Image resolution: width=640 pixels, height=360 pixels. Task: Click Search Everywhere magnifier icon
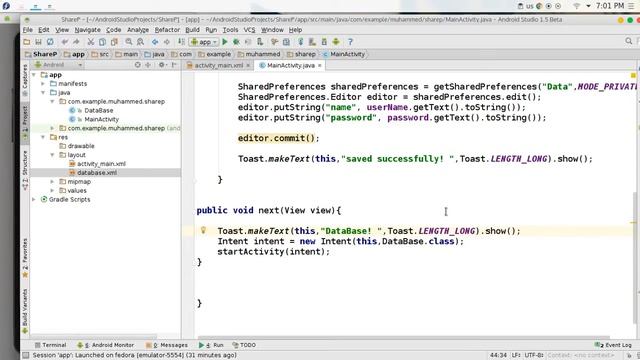click(x=629, y=41)
